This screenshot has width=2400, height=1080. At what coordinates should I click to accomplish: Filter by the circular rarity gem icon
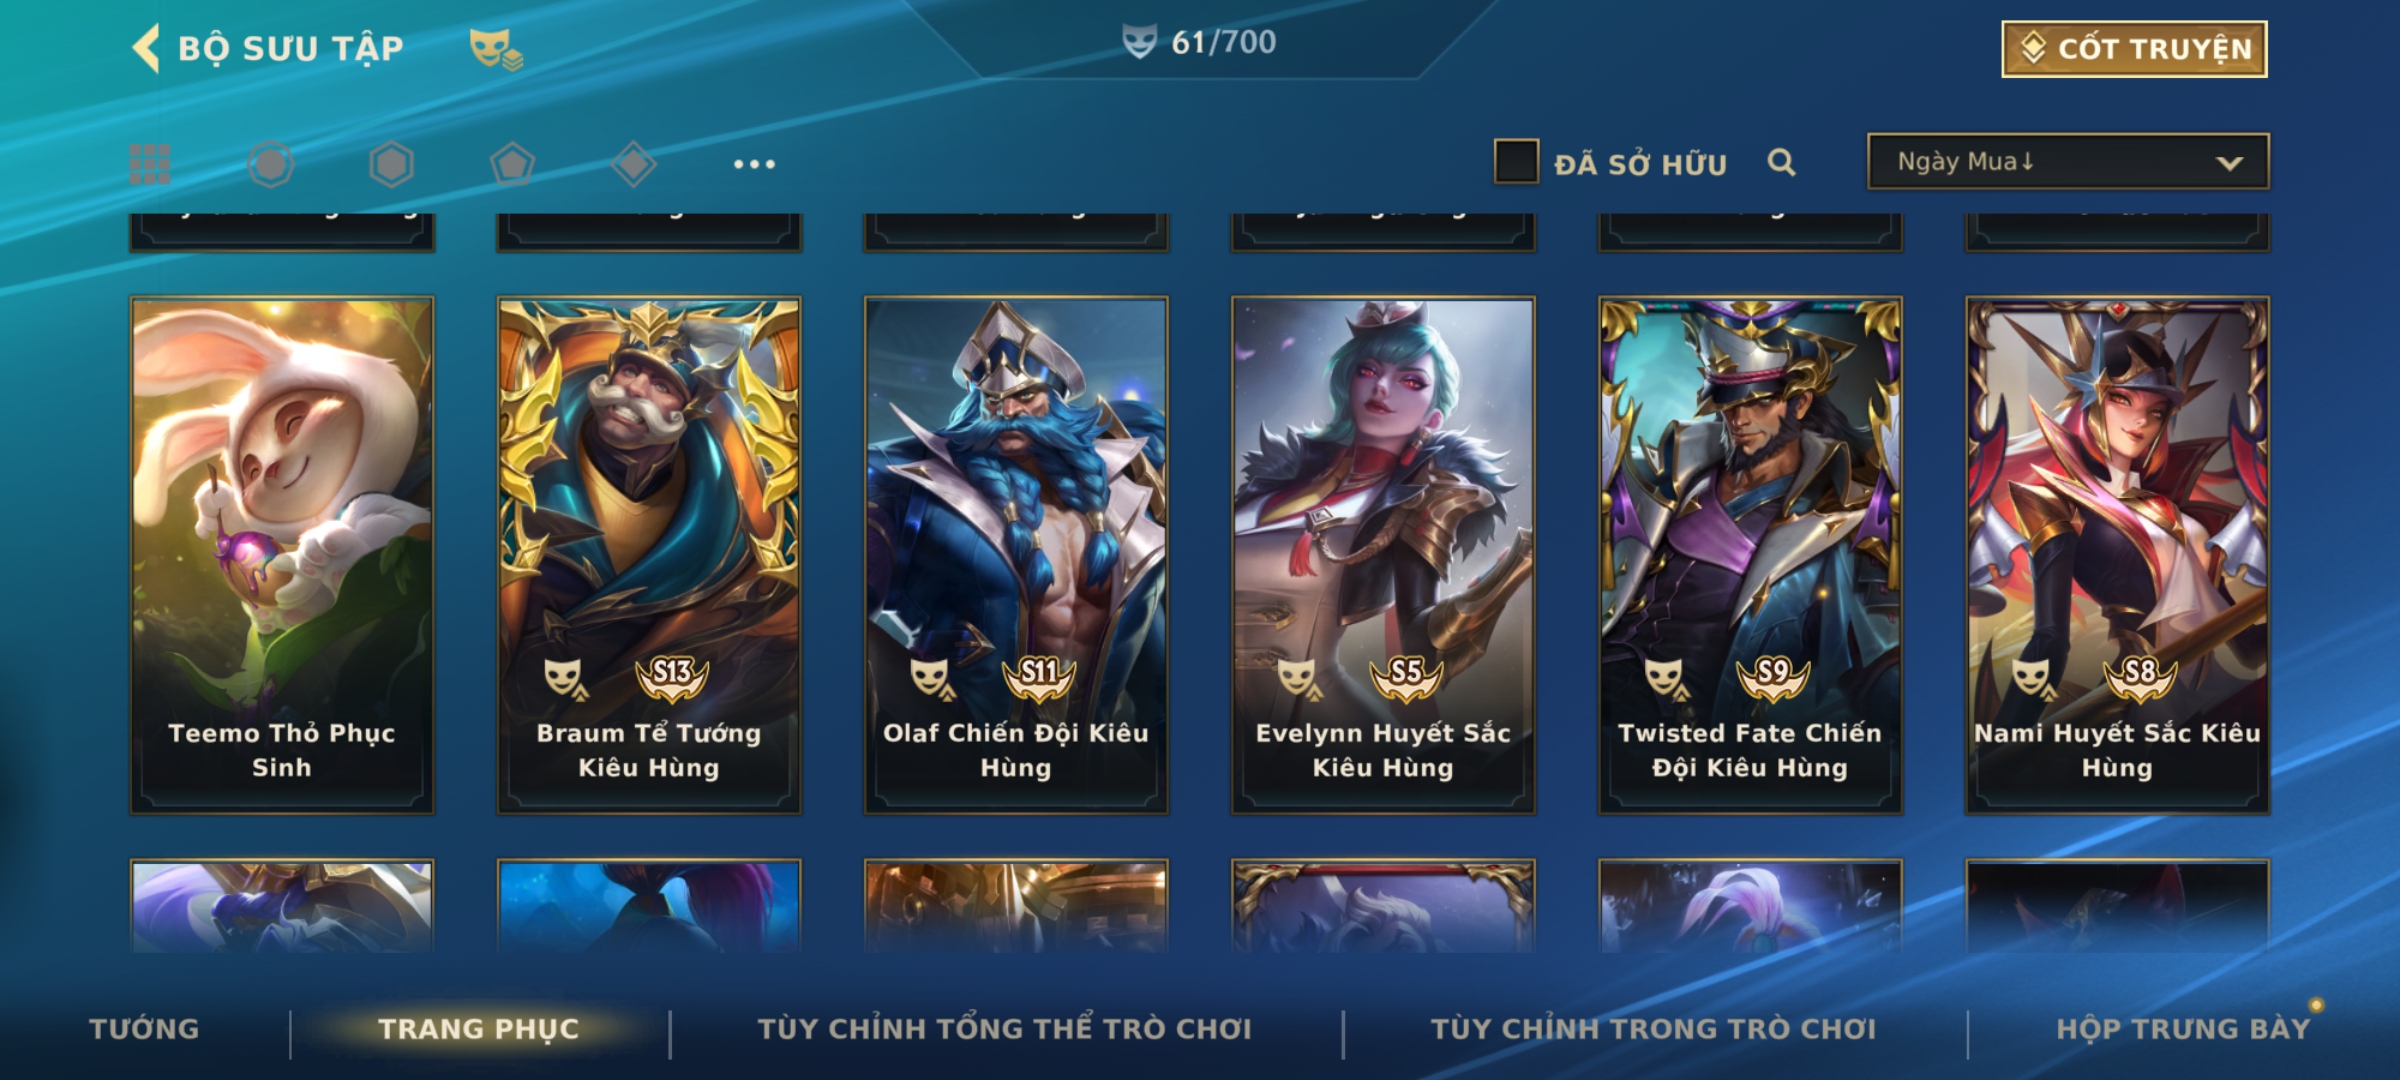(x=271, y=164)
